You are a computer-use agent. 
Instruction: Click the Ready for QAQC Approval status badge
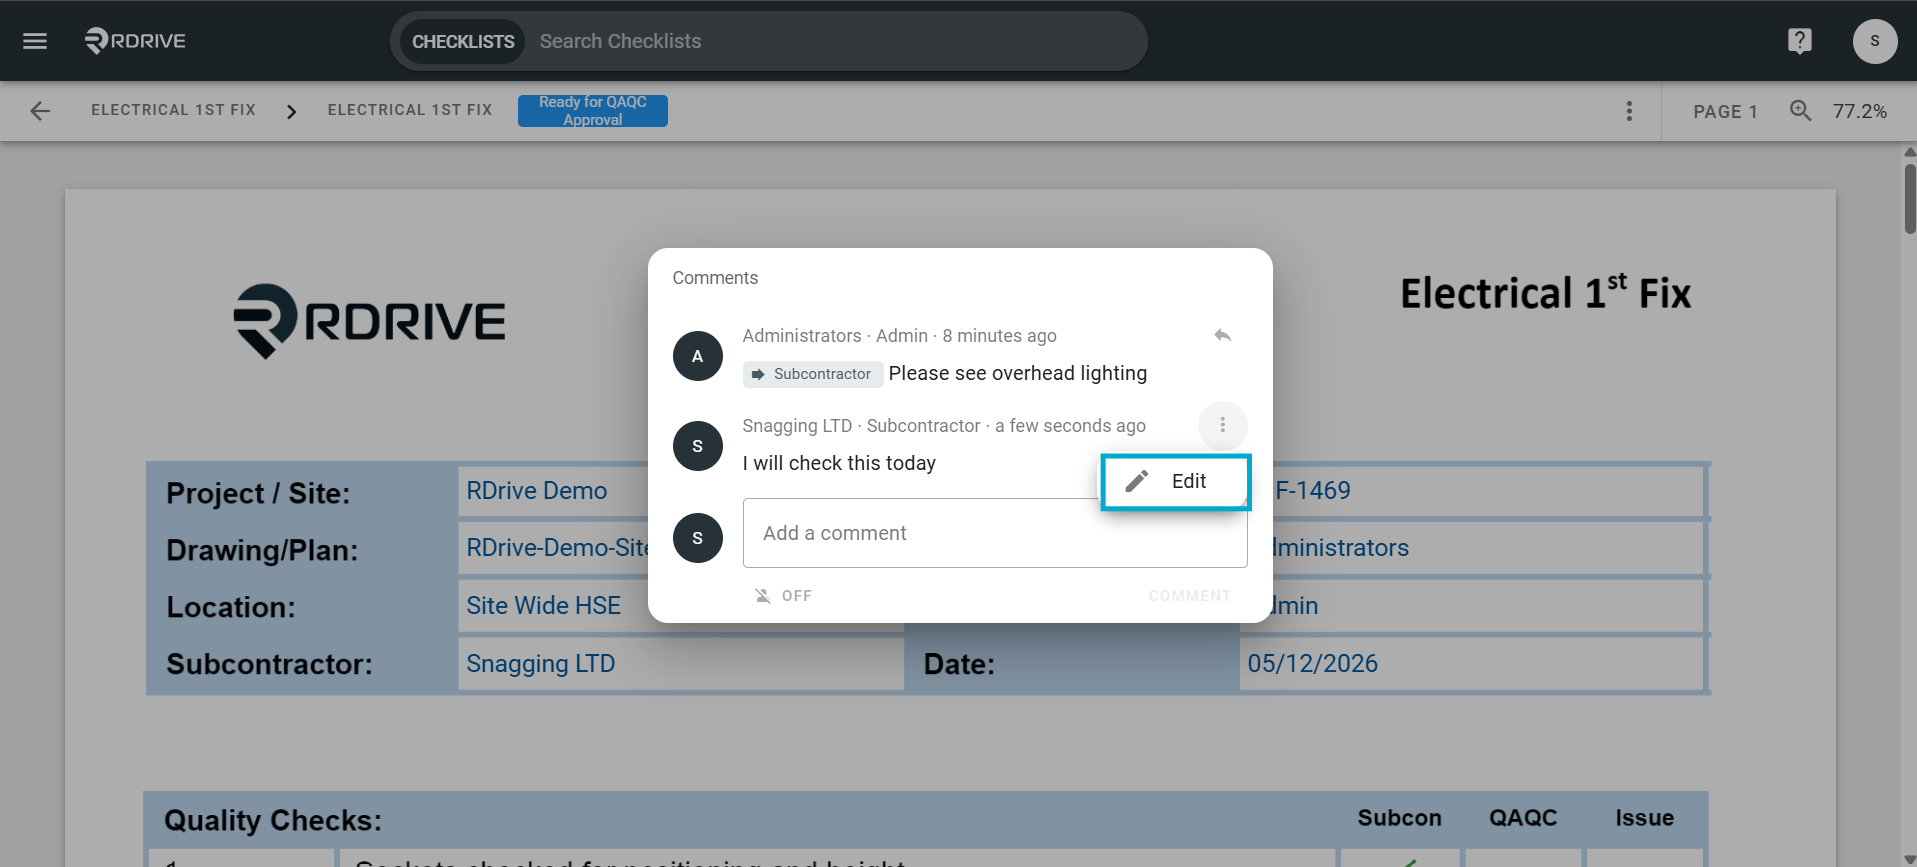593,111
